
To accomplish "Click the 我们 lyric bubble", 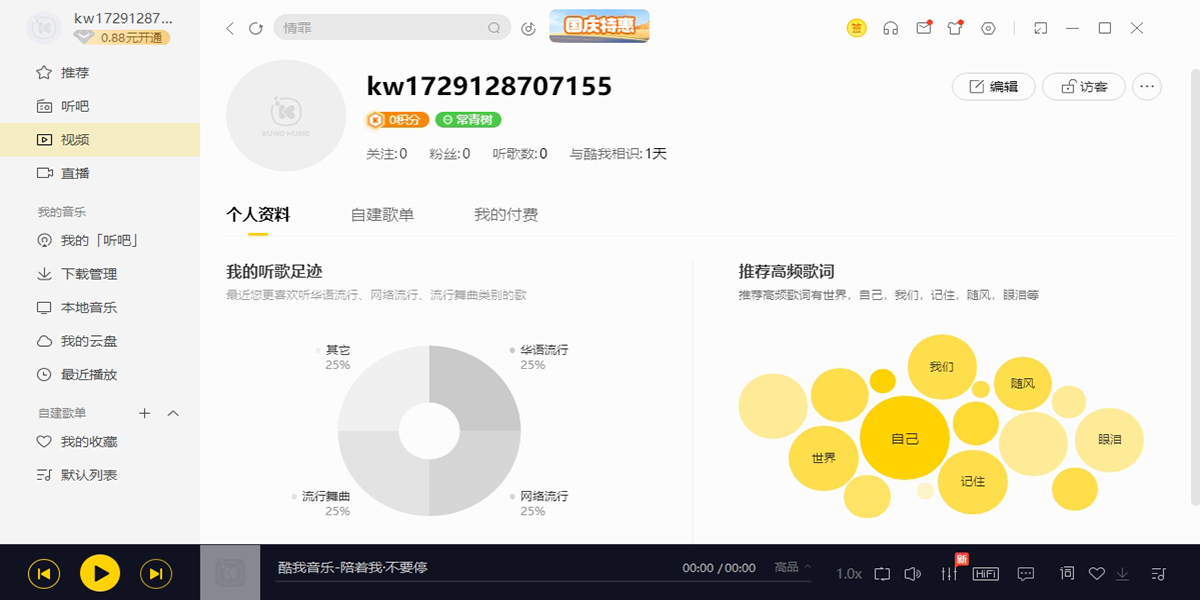I will [x=941, y=367].
